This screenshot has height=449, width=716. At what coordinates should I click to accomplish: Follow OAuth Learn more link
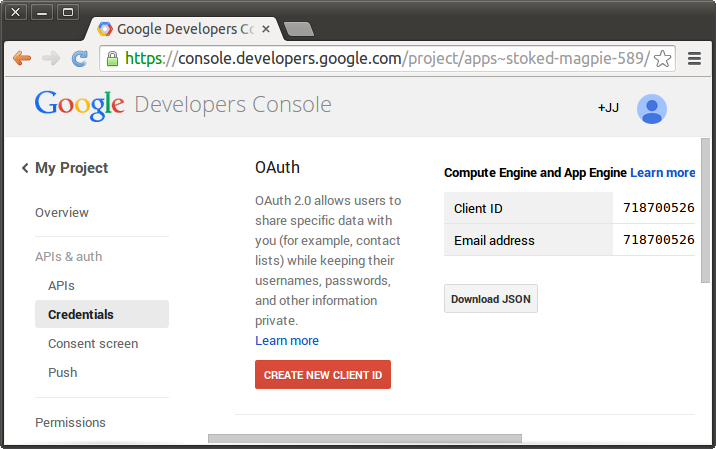click(x=287, y=341)
